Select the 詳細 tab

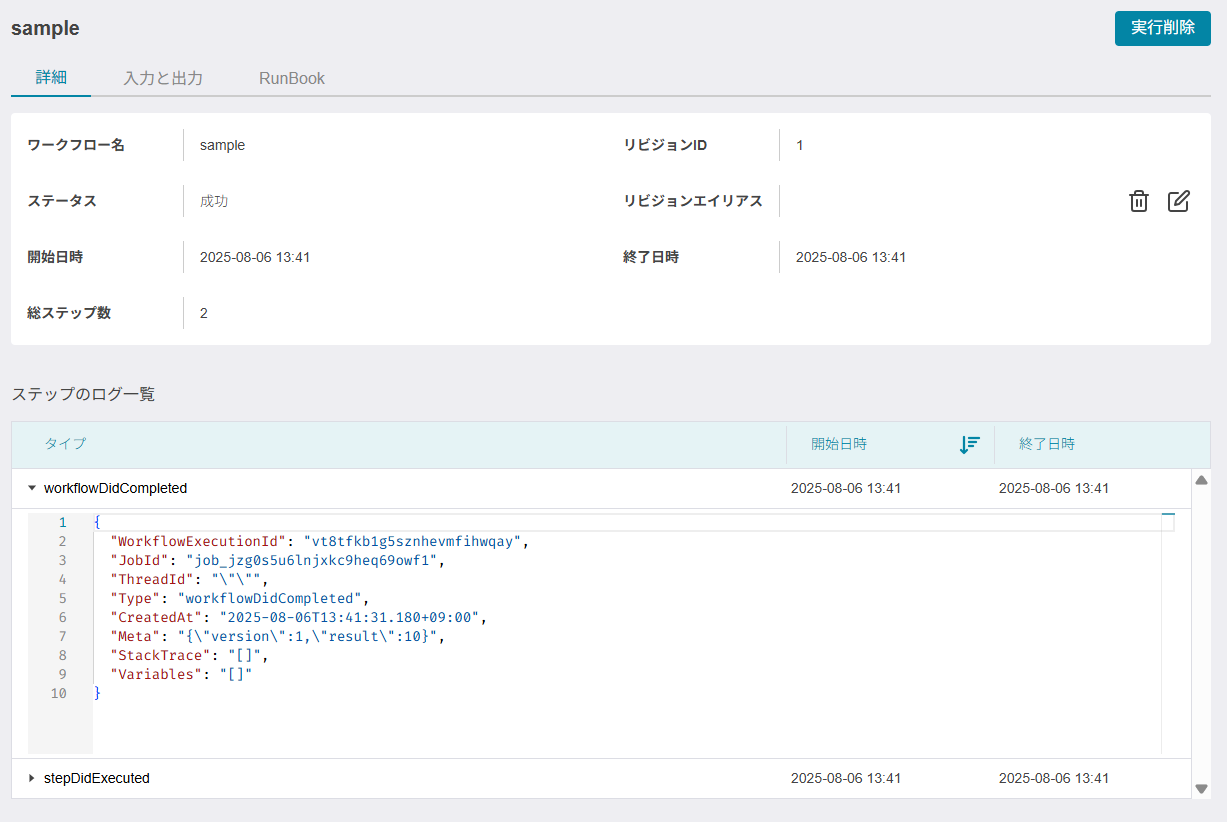pyautogui.click(x=51, y=78)
